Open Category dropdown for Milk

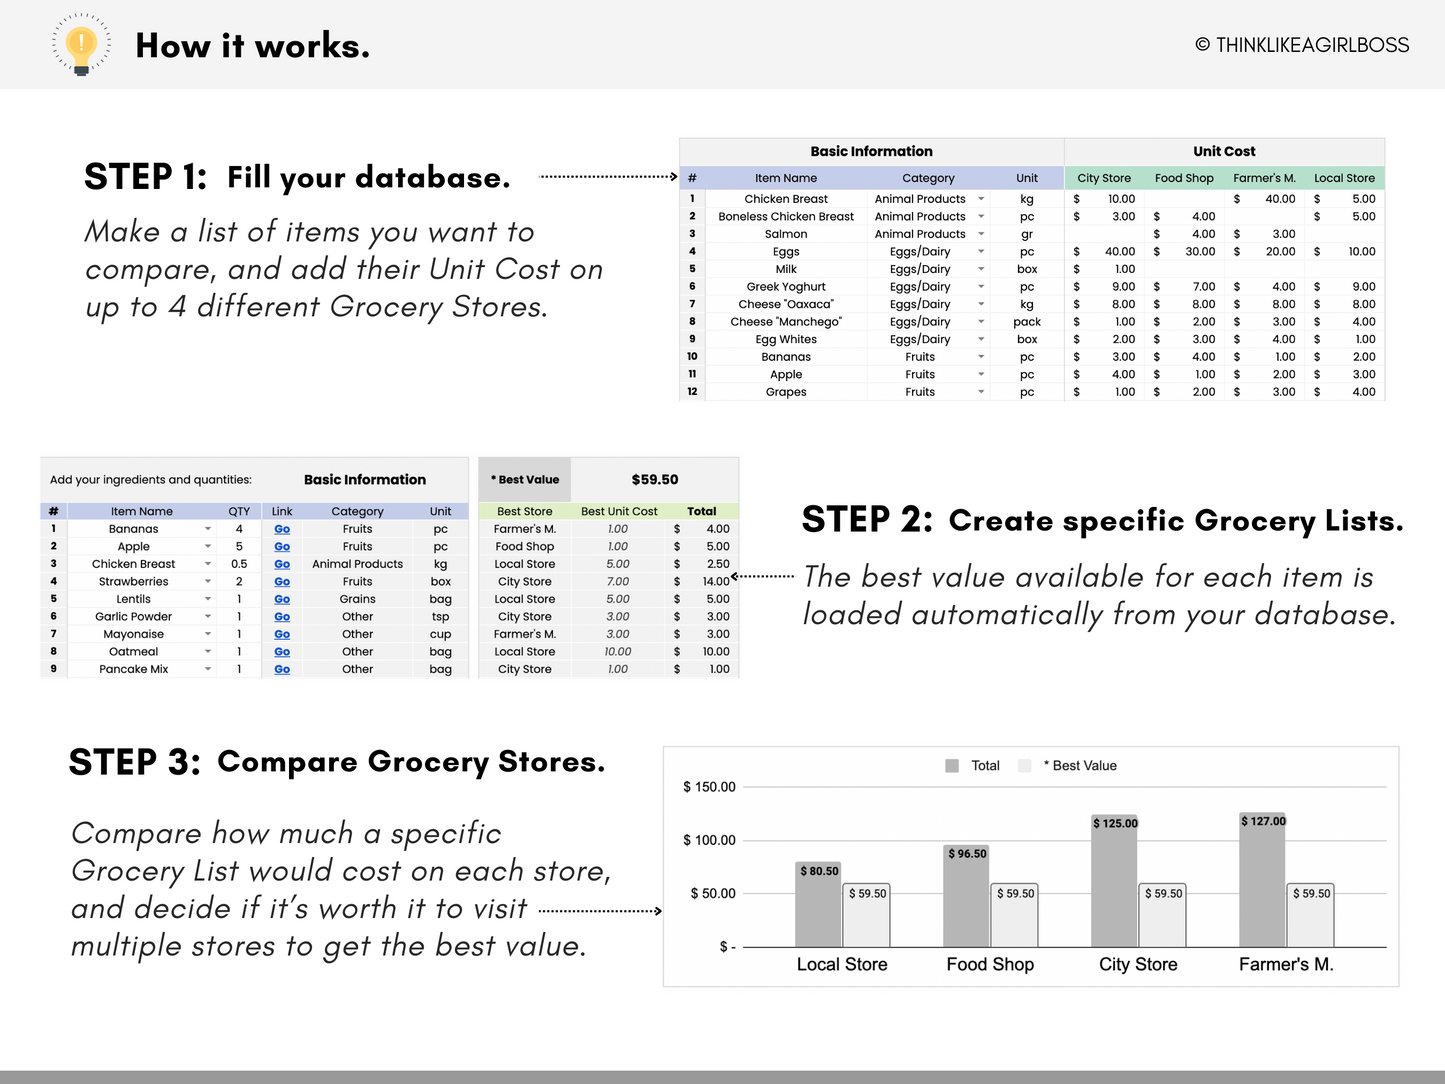coord(981,268)
